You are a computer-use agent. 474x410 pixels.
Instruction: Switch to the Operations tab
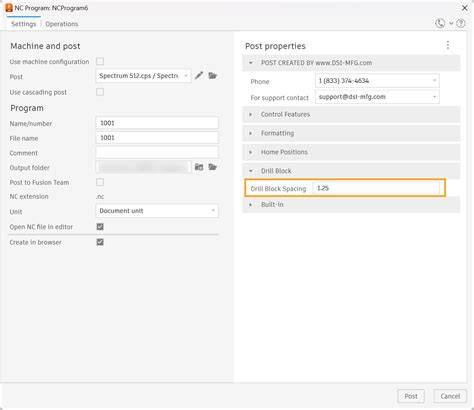pyautogui.click(x=62, y=24)
